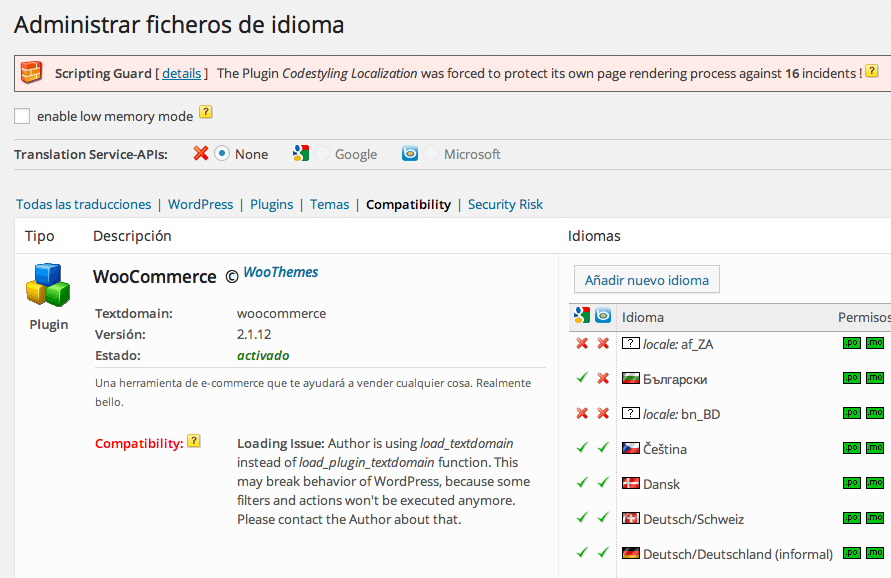Screen dimensions: 891x578
Task: Click Google icon in language table header
Action: point(582,315)
